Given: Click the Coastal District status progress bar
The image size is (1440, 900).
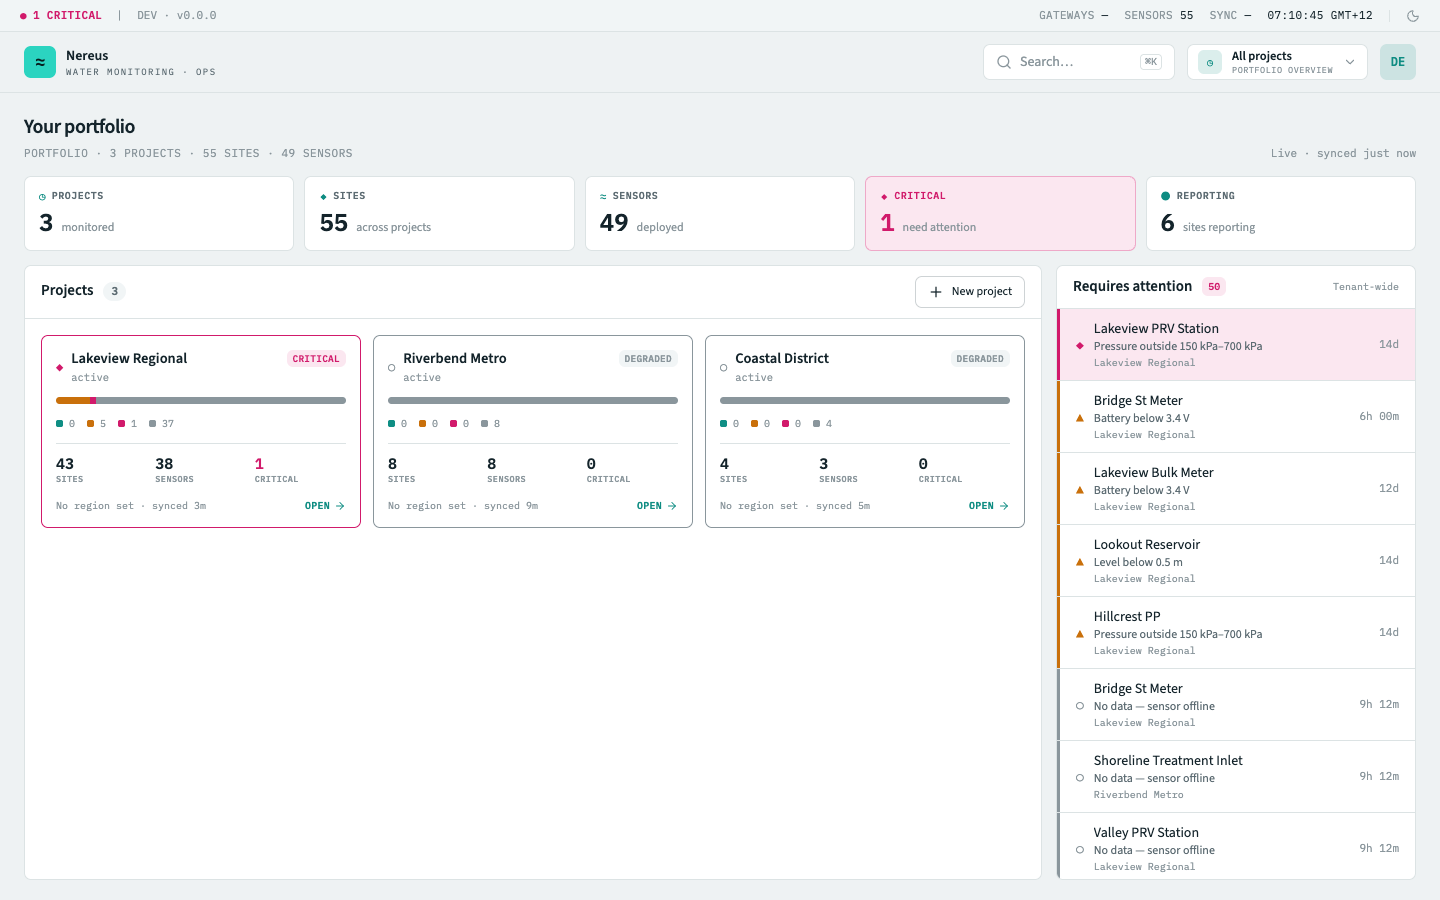Looking at the screenshot, I should [x=865, y=401].
